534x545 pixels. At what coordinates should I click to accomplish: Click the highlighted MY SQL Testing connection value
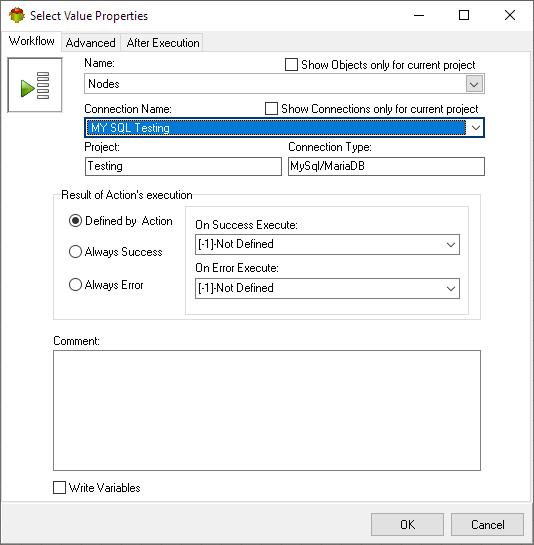(x=276, y=128)
